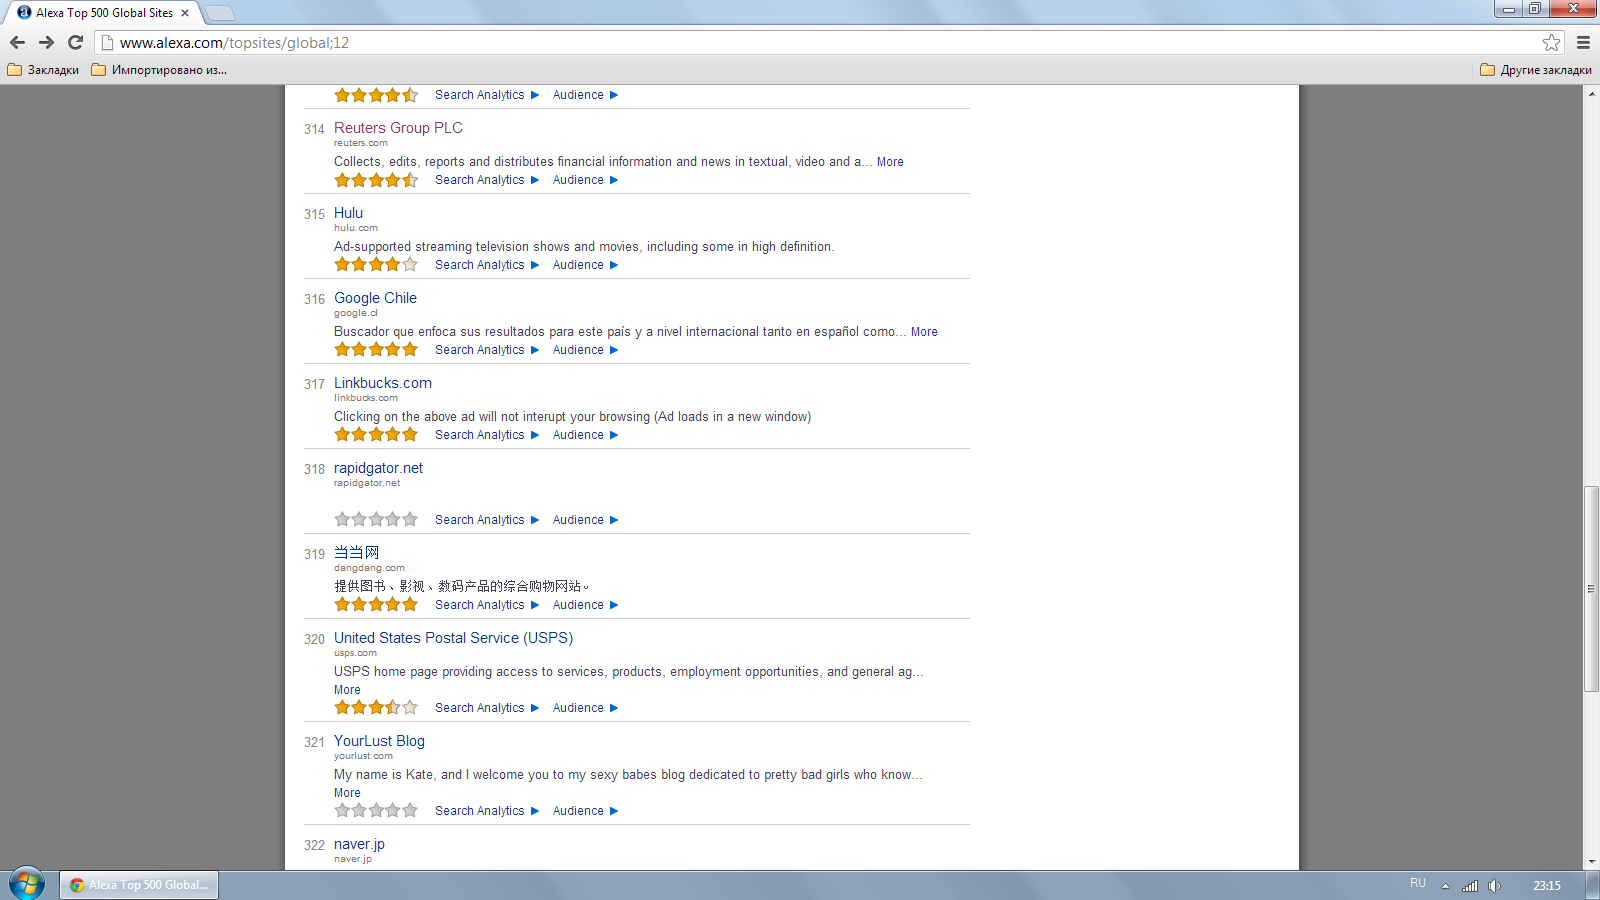
Task: Open the Другие закладки bookmarks menu
Action: pyautogui.click(x=1536, y=70)
